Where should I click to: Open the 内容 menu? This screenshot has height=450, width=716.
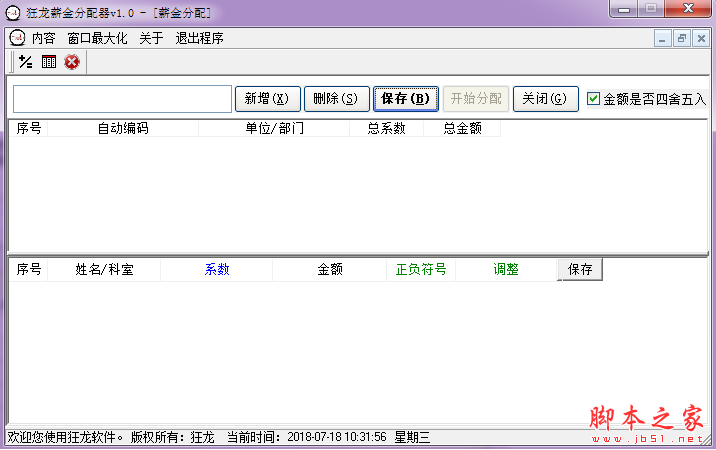point(43,38)
